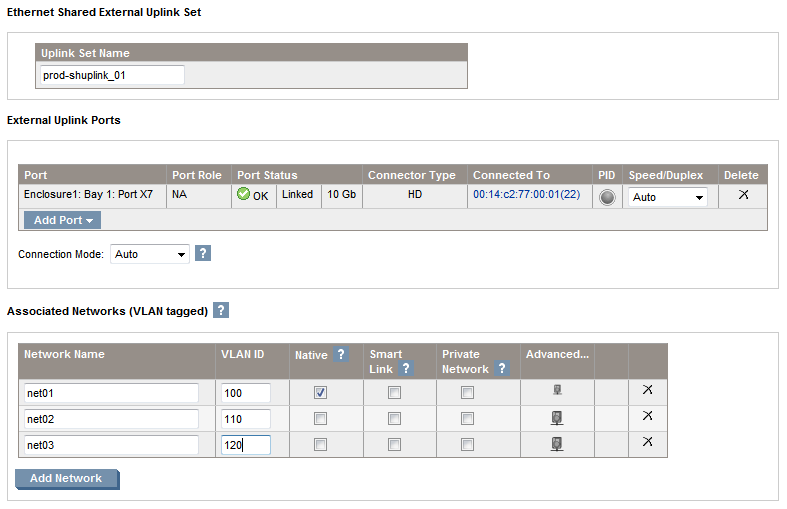Open advanced settings for net03
The width and height of the screenshot is (787, 509).
click(x=557, y=444)
